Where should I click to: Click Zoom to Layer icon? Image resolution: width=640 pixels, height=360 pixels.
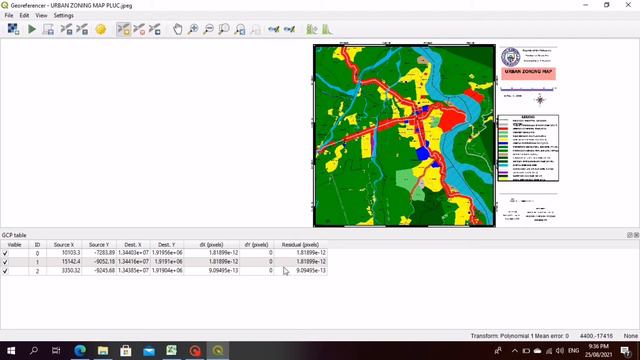coord(224,29)
